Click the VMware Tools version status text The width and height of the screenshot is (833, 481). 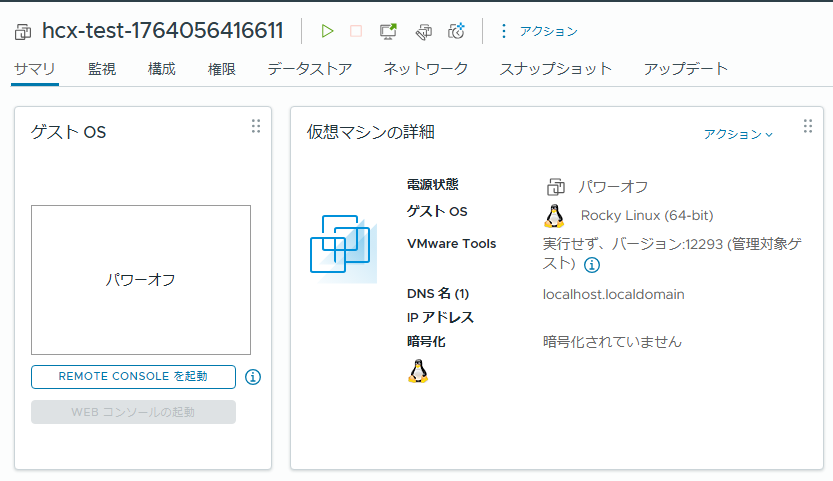(x=672, y=254)
